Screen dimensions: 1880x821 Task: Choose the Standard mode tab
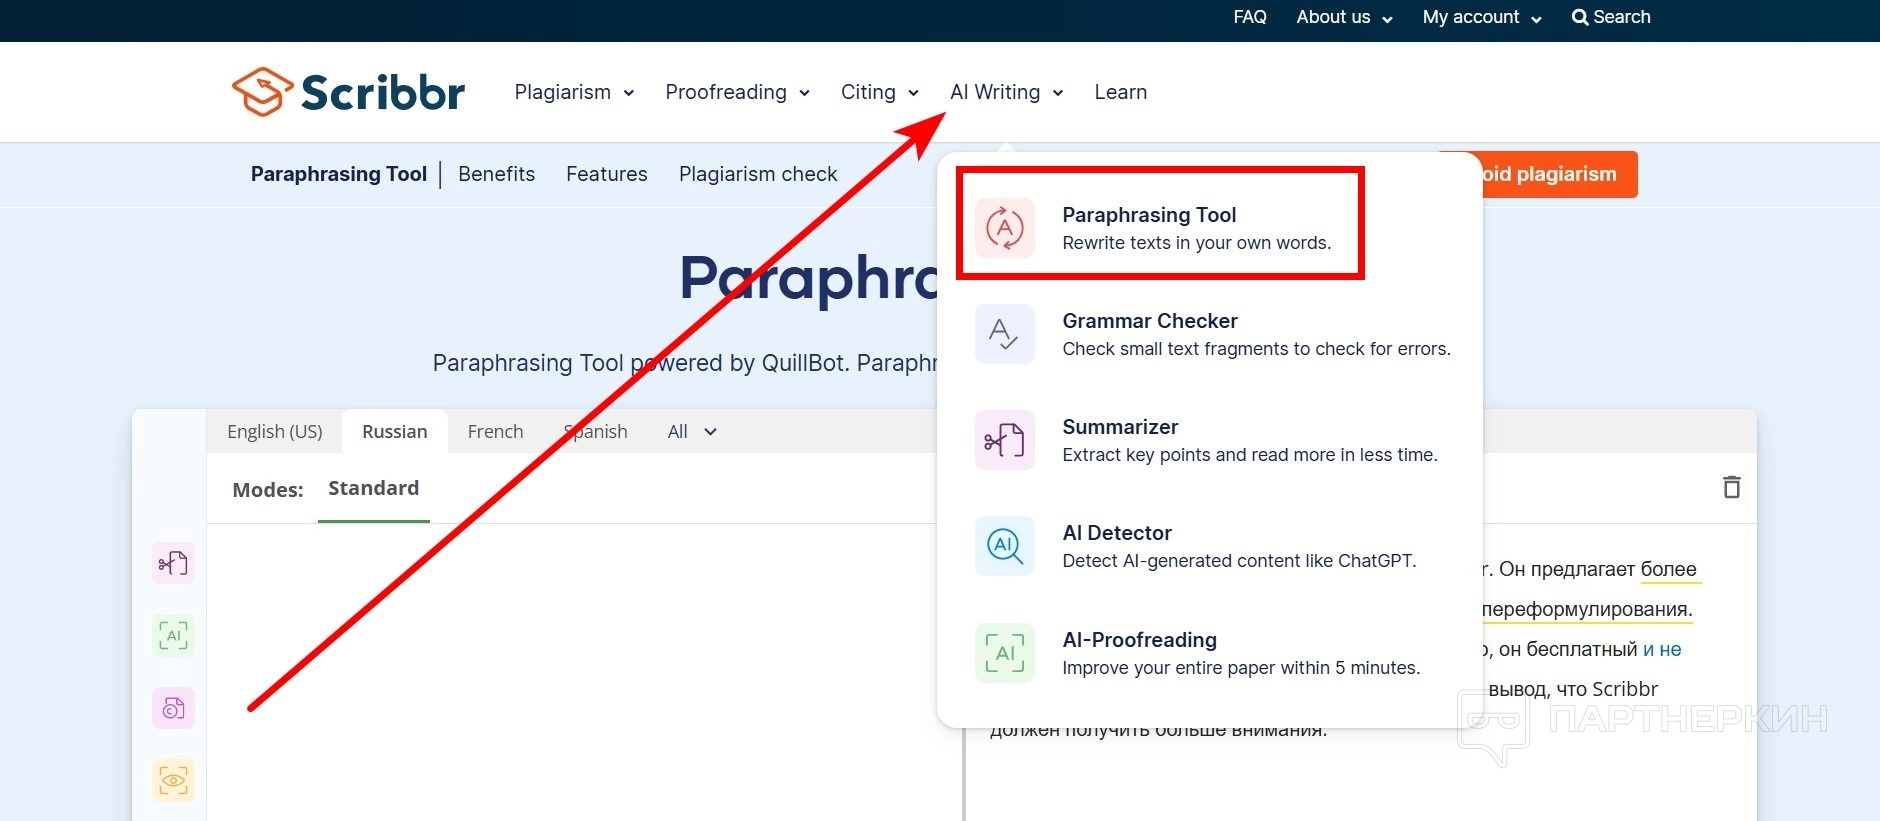[374, 489]
